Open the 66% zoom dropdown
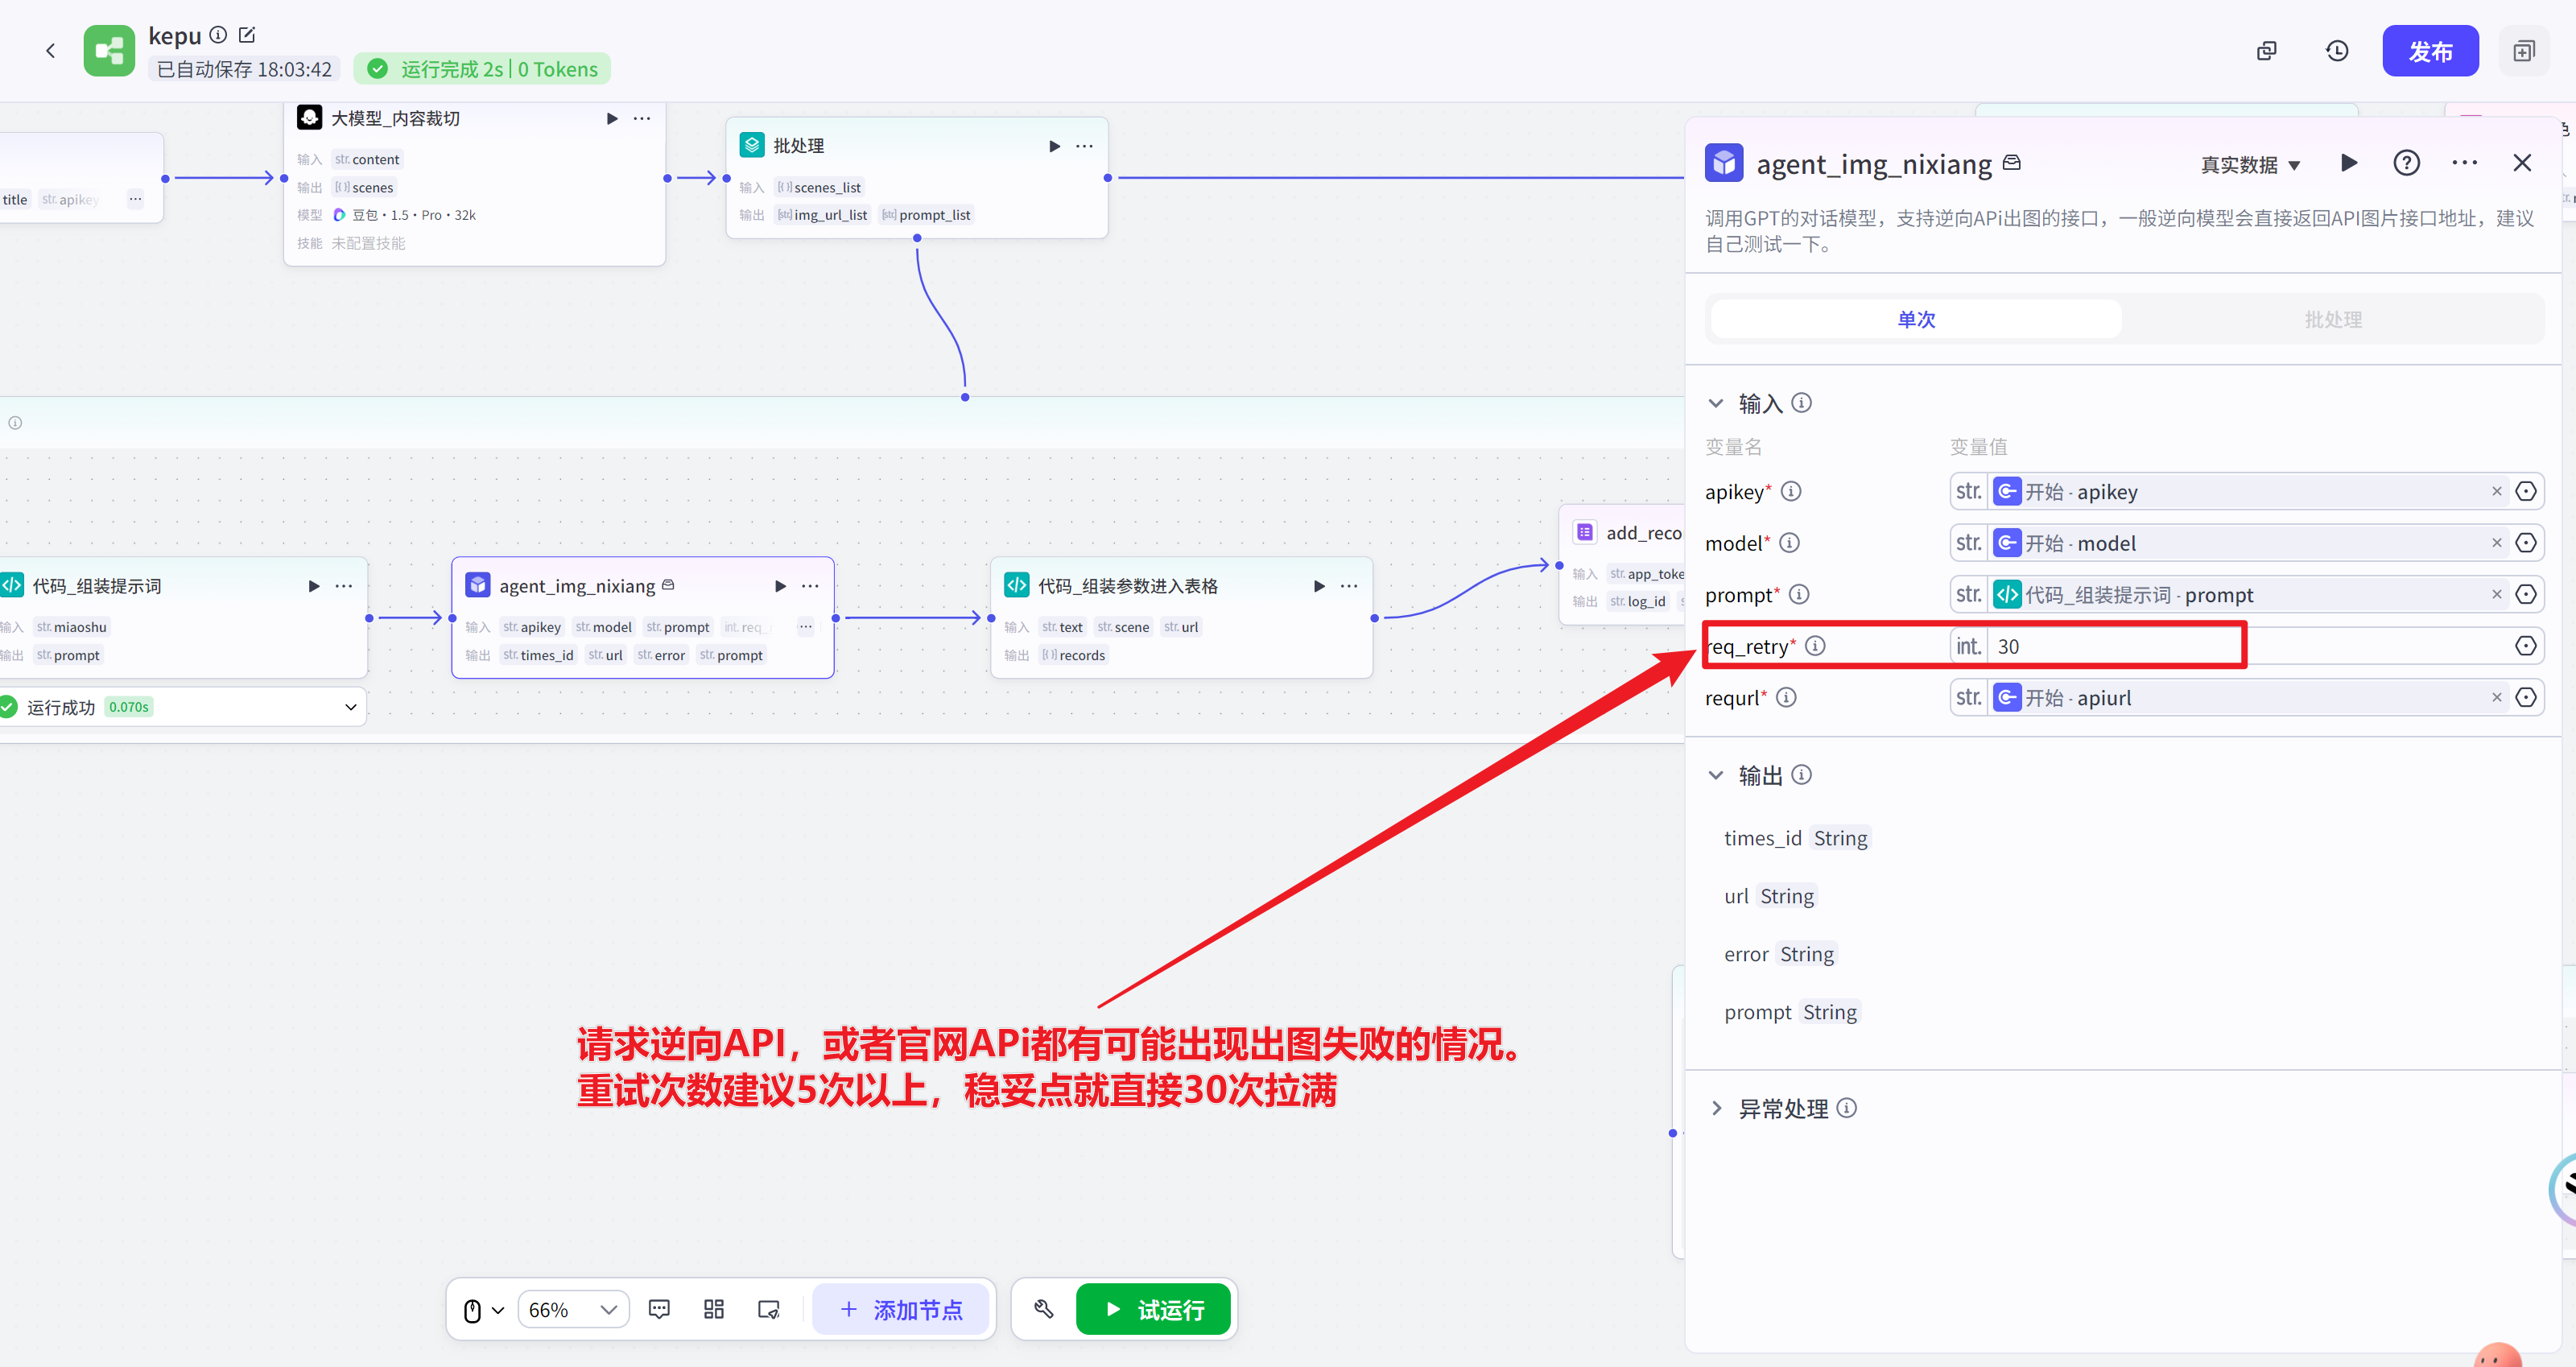Screen dimensions: 2576x1367 [x=573, y=1310]
